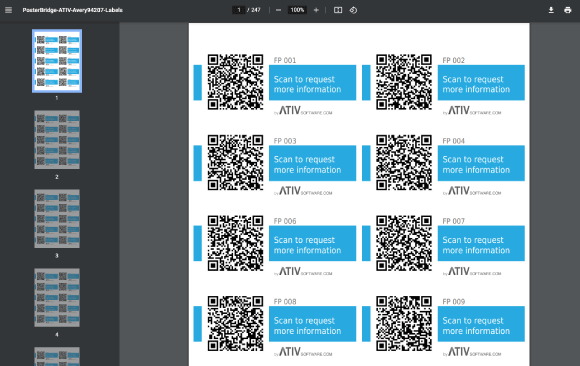This screenshot has width=580, height=366.
Task: Click the 'FP 001' label text
Action: pos(285,60)
